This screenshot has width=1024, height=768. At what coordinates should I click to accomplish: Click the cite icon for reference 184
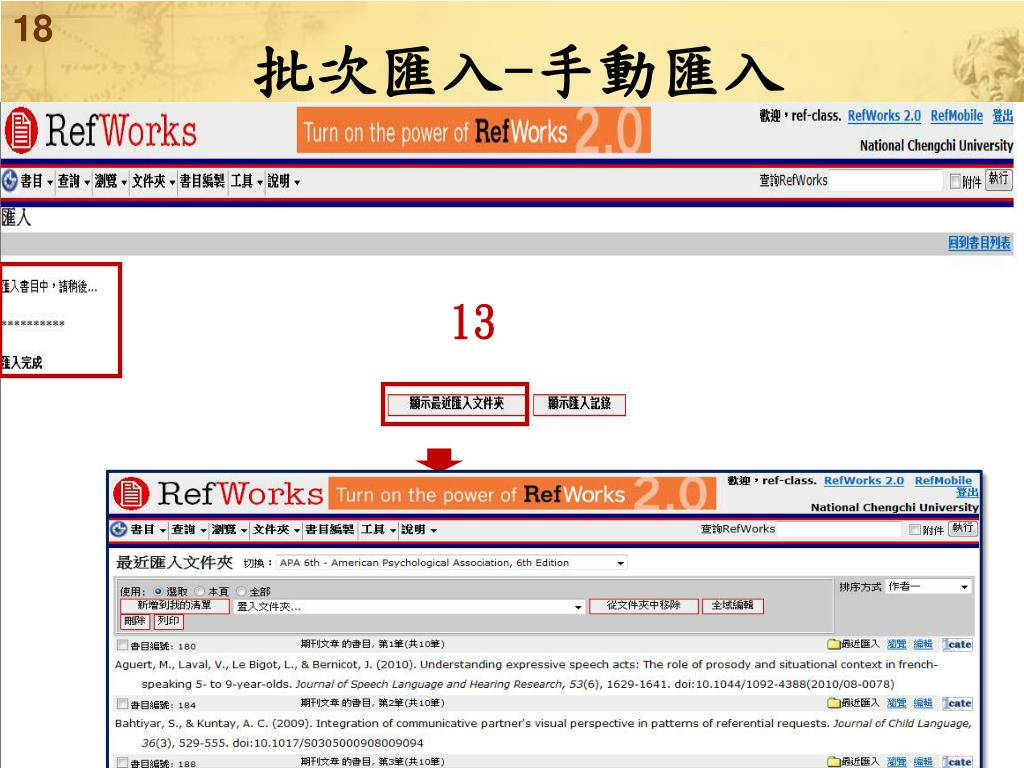(x=957, y=703)
